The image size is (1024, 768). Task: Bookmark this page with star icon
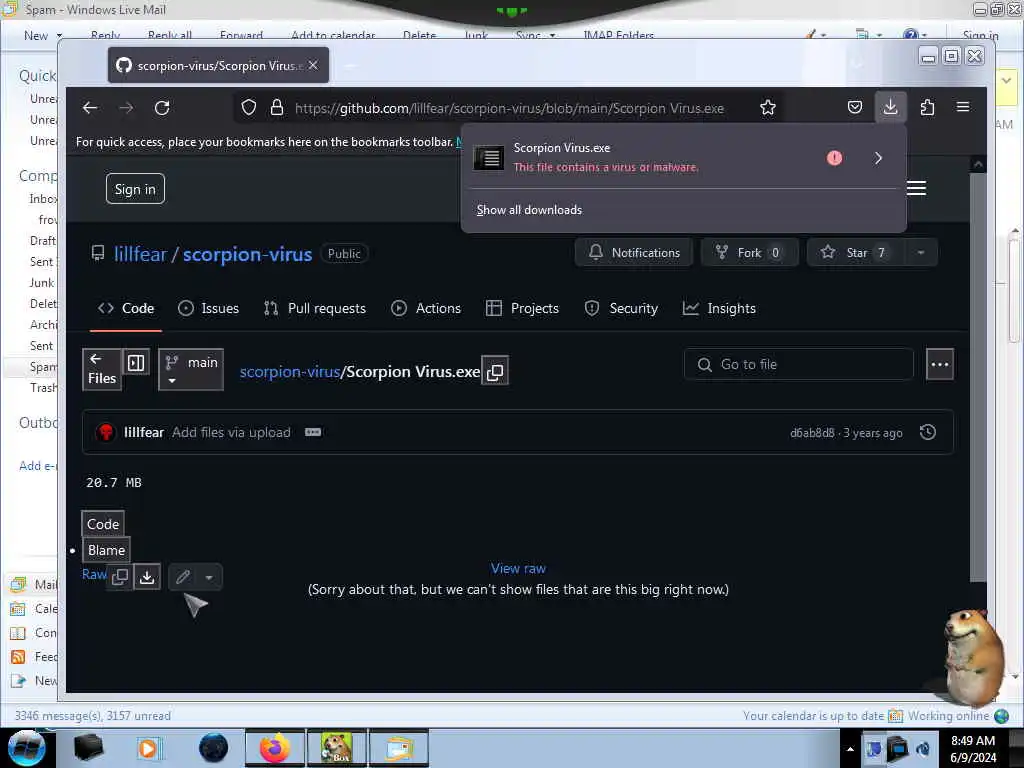point(768,108)
